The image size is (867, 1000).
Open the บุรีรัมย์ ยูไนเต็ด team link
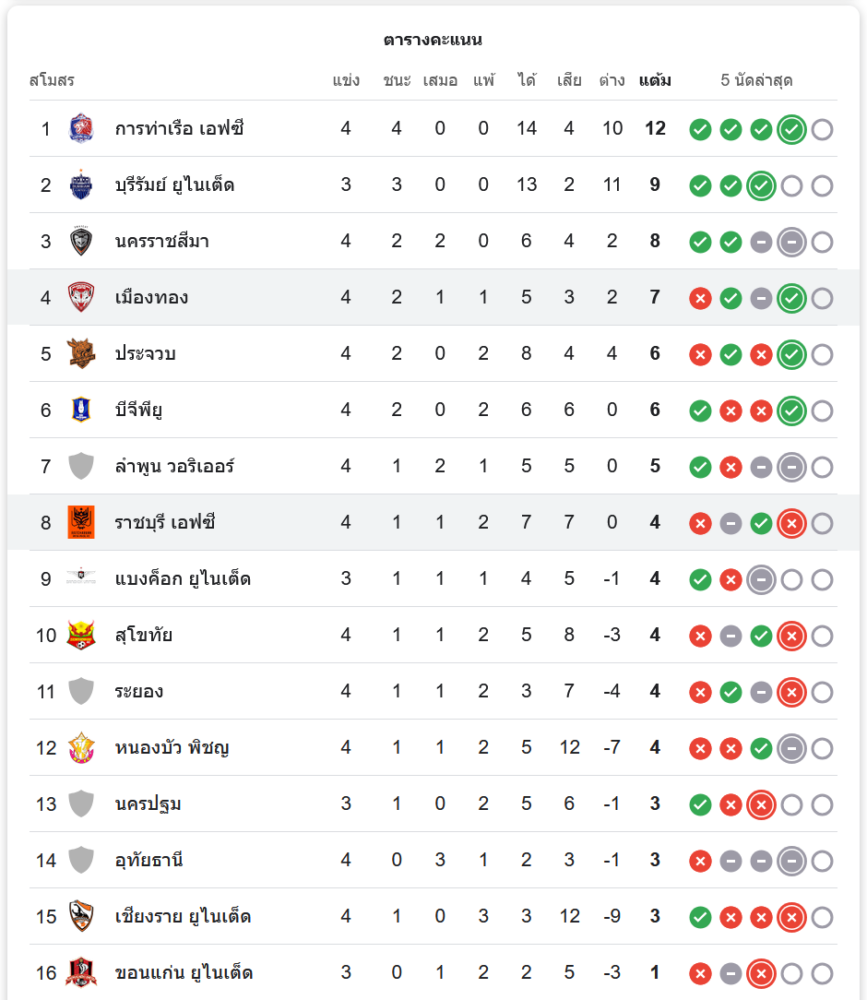coord(175,185)
